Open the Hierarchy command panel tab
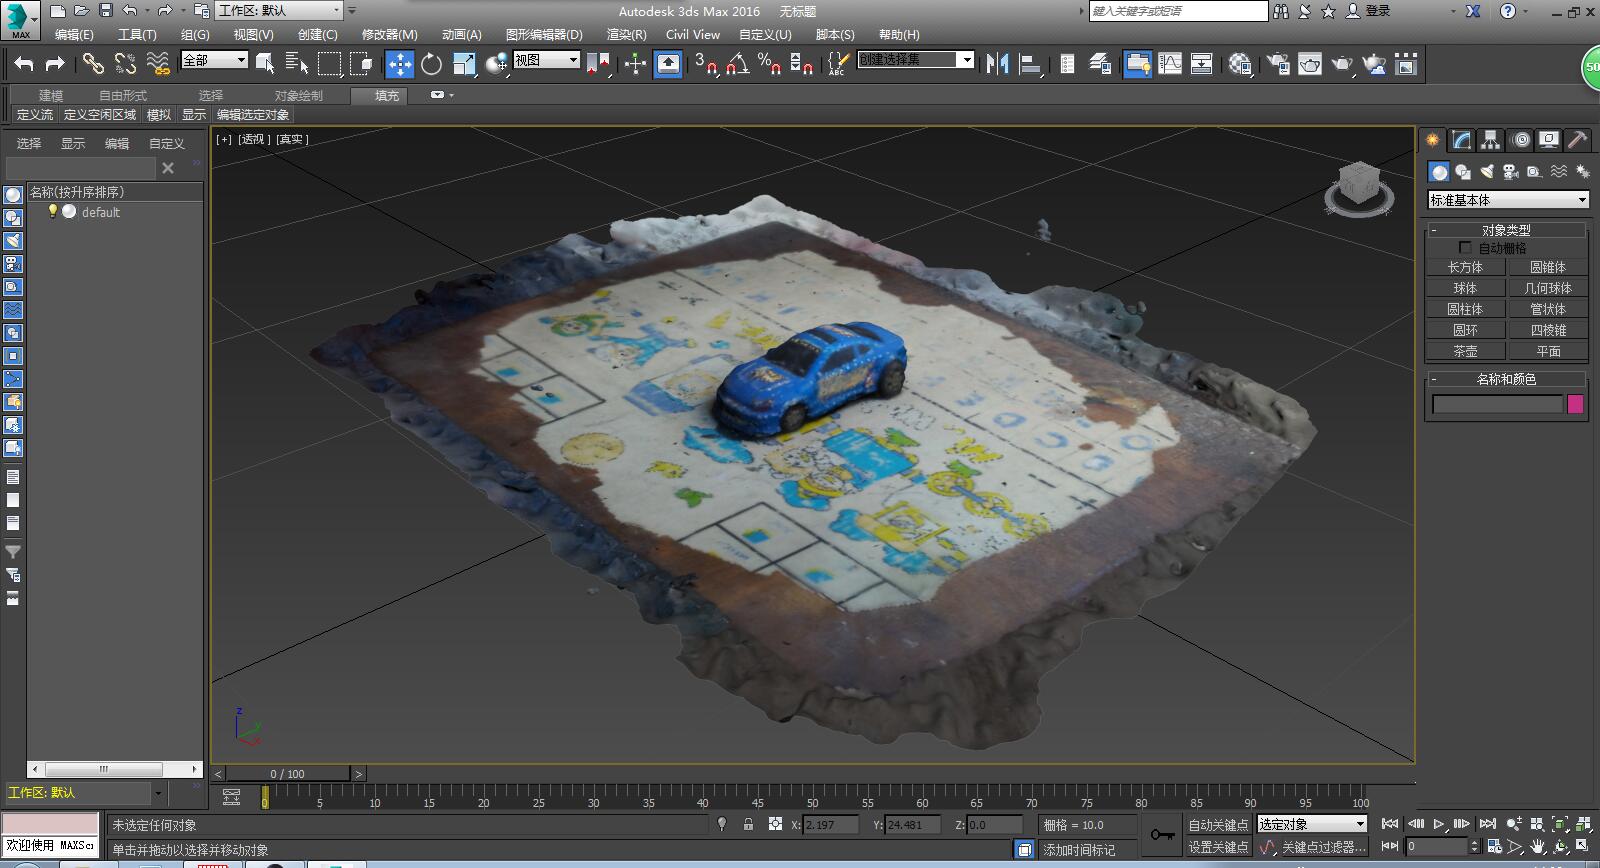This screenshot has width=1600, height=868. coord(1491,140)
